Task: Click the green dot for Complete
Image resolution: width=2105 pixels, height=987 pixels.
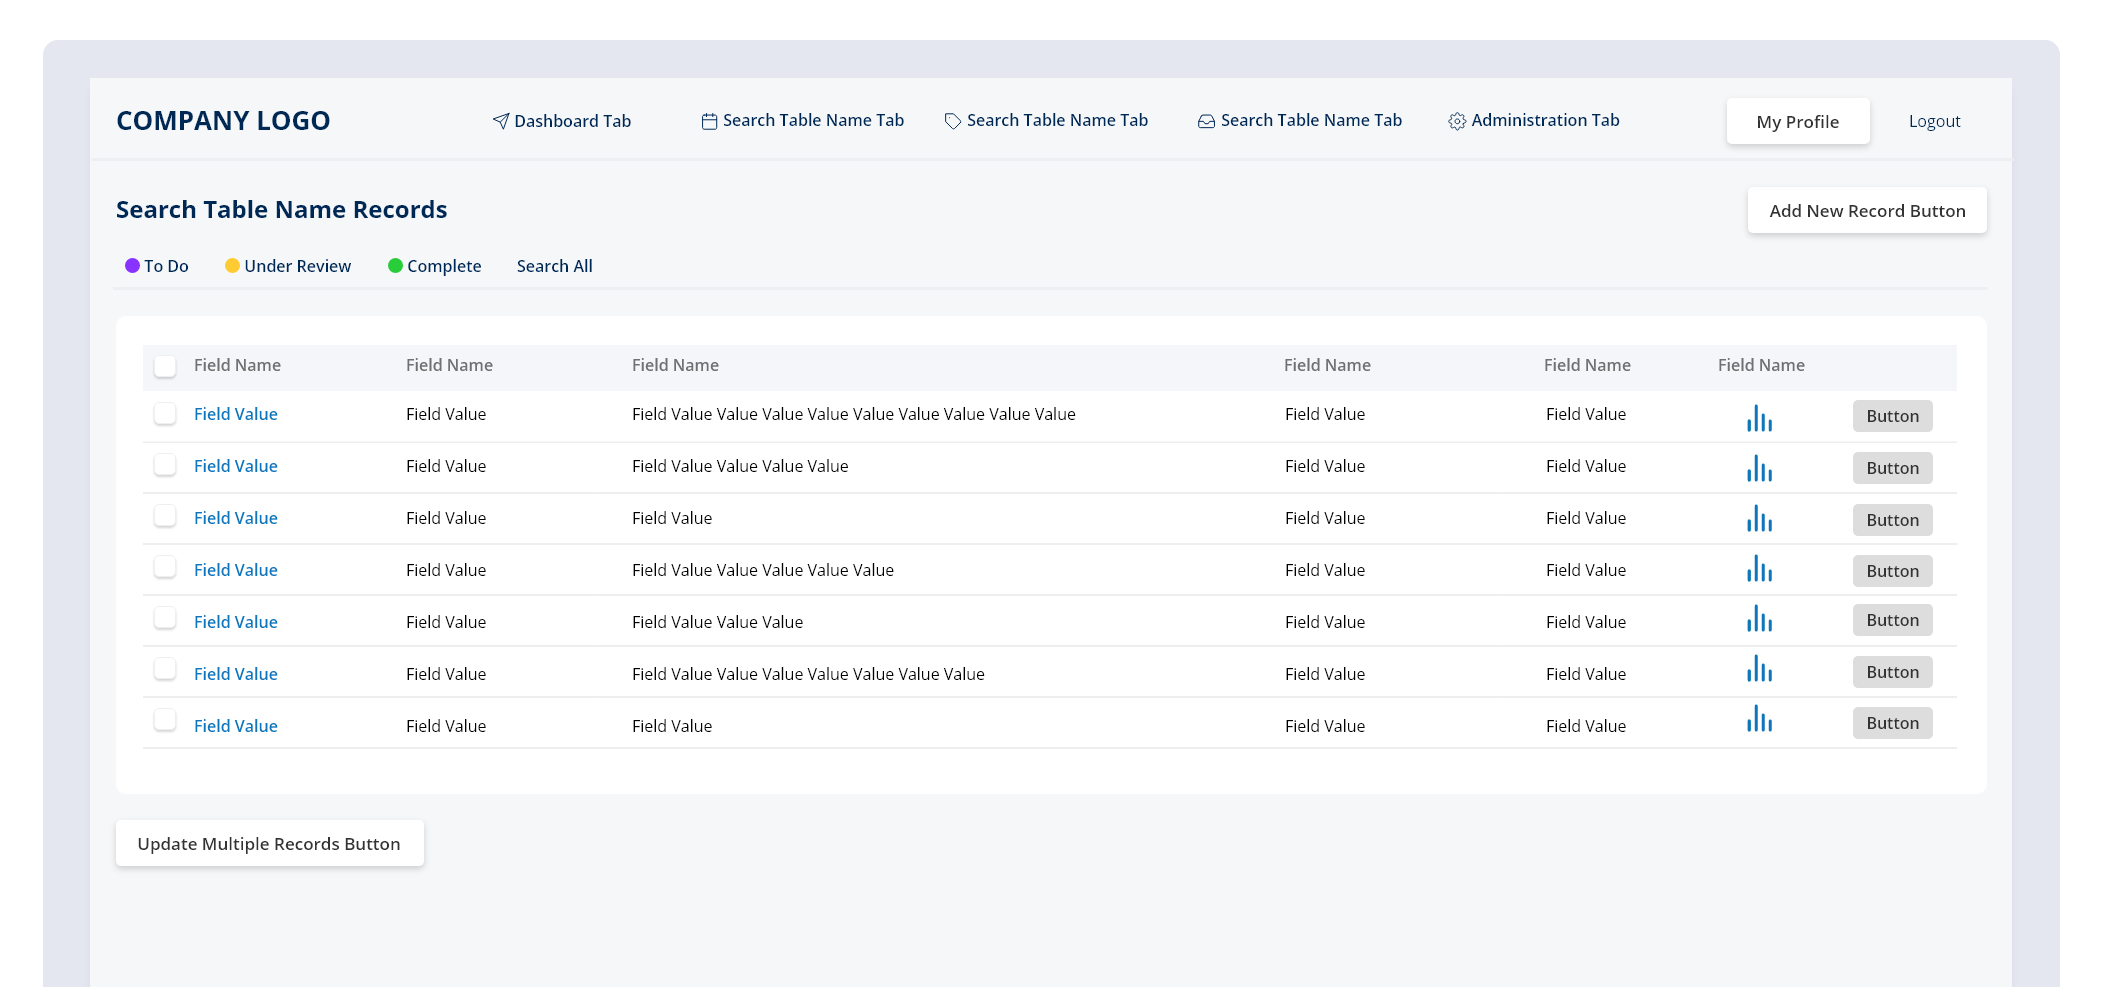Action: (395, 265)
